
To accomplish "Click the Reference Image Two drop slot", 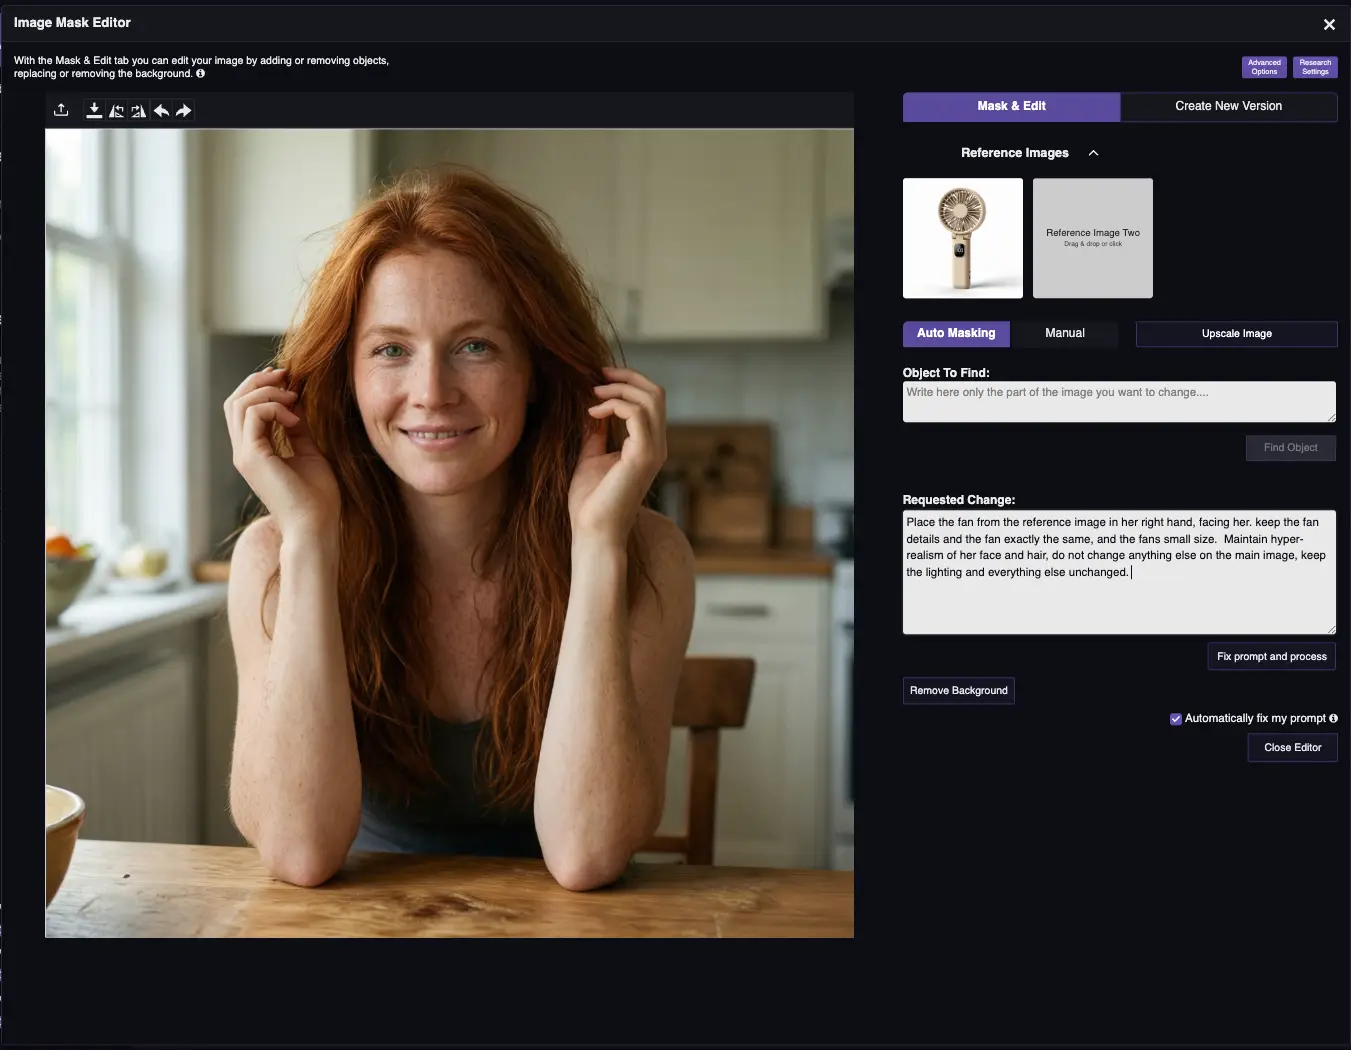I will [1092, 238].
